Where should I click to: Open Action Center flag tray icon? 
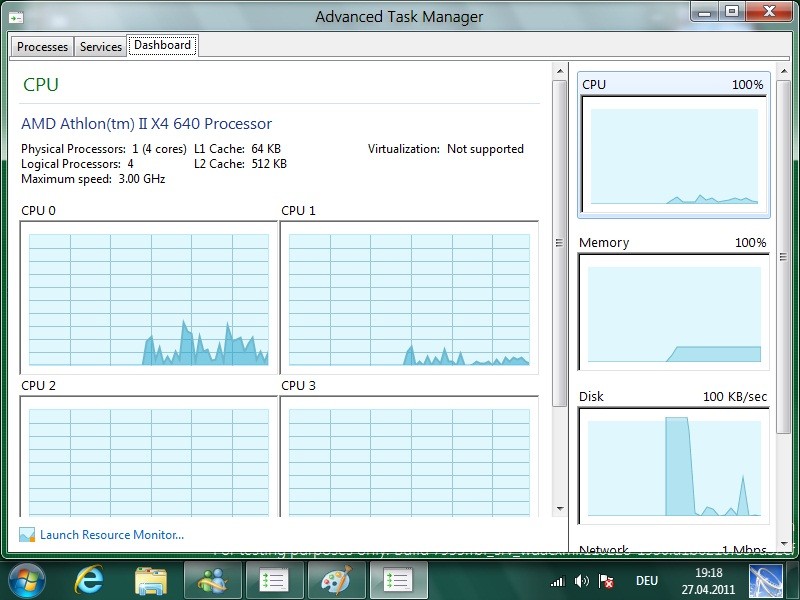point(606,581)
